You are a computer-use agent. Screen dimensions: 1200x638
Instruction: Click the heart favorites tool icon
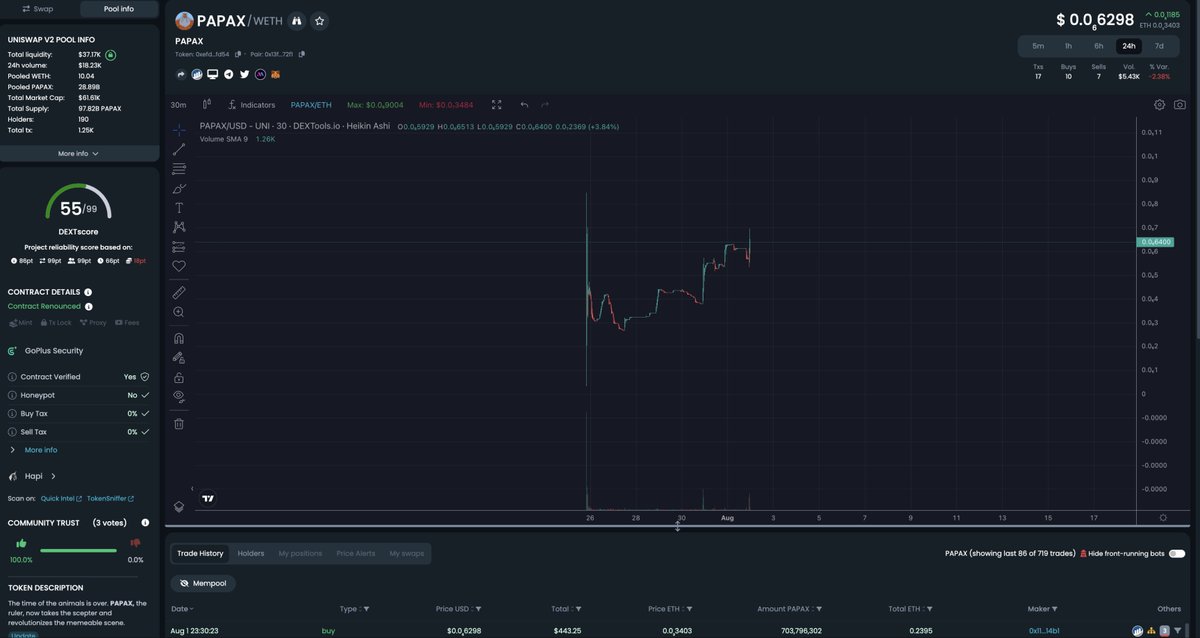tap(179, 266)
